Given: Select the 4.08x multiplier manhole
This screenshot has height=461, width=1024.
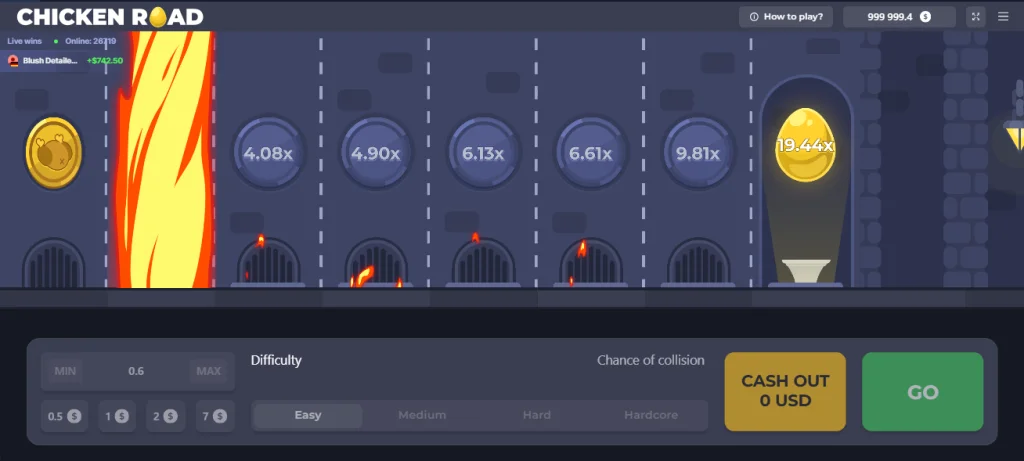Looking at the screenshot, I should [268, 153].
